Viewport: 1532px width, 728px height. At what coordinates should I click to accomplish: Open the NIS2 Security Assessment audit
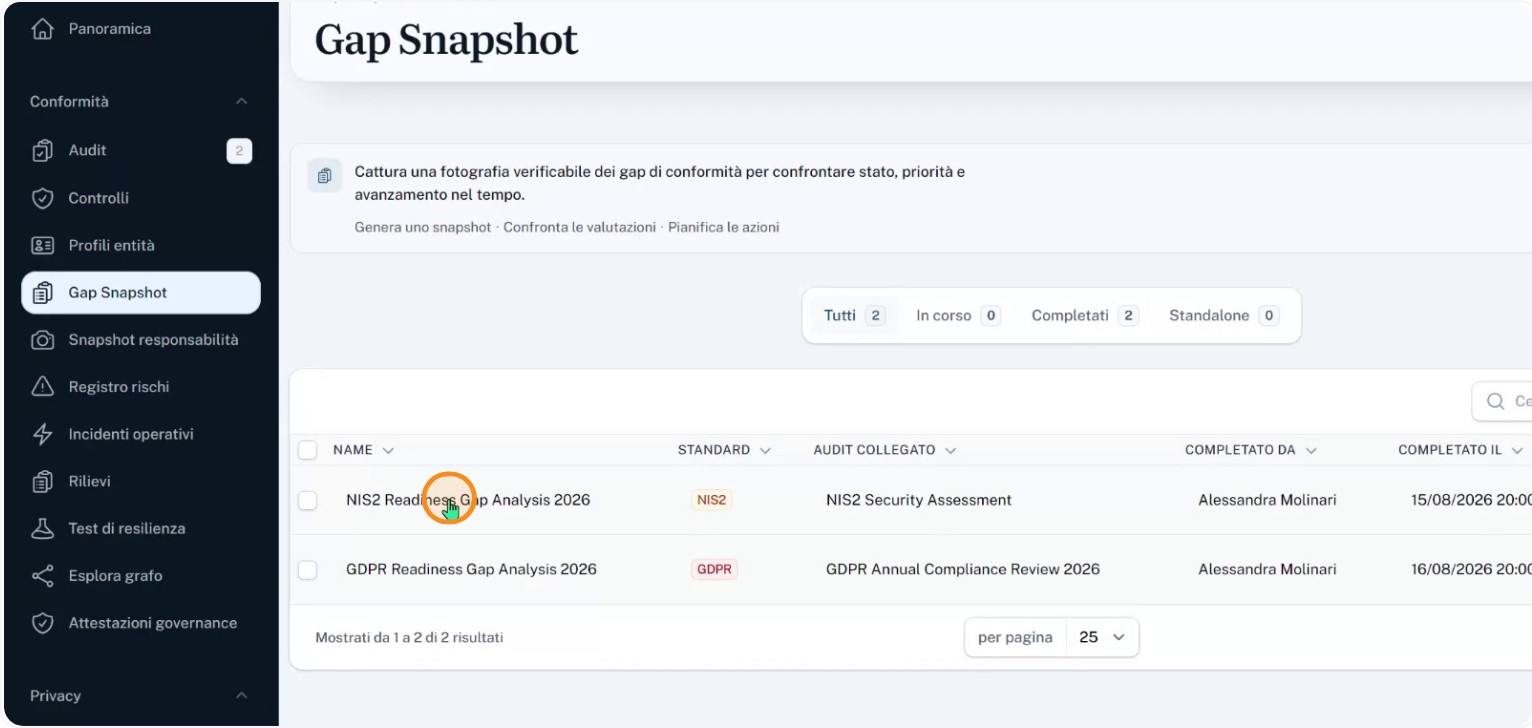[919, 500]
